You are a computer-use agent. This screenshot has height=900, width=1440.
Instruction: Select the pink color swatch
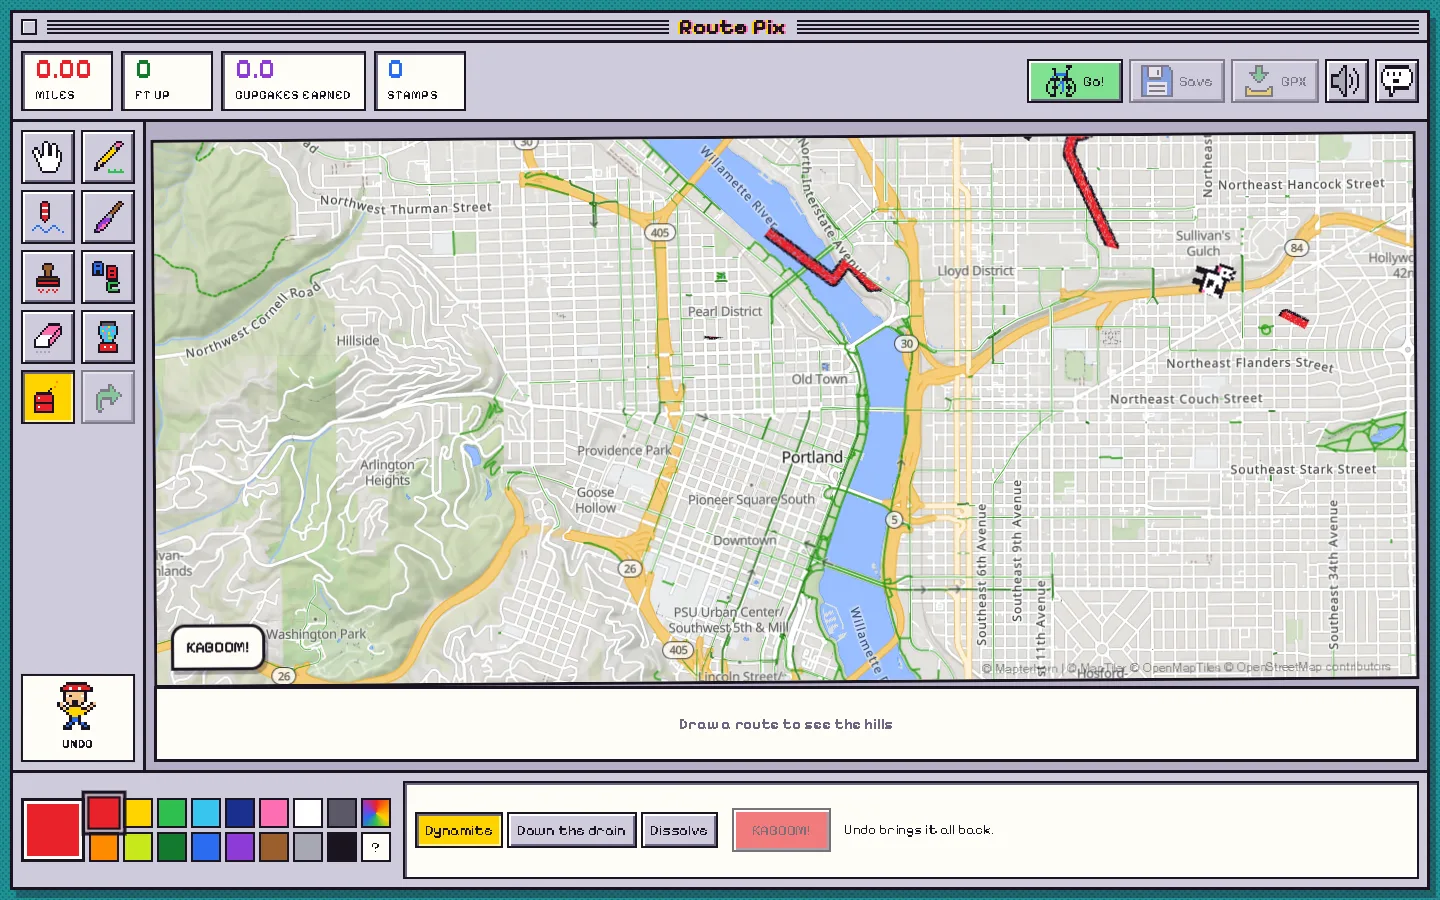pos(274,813)
